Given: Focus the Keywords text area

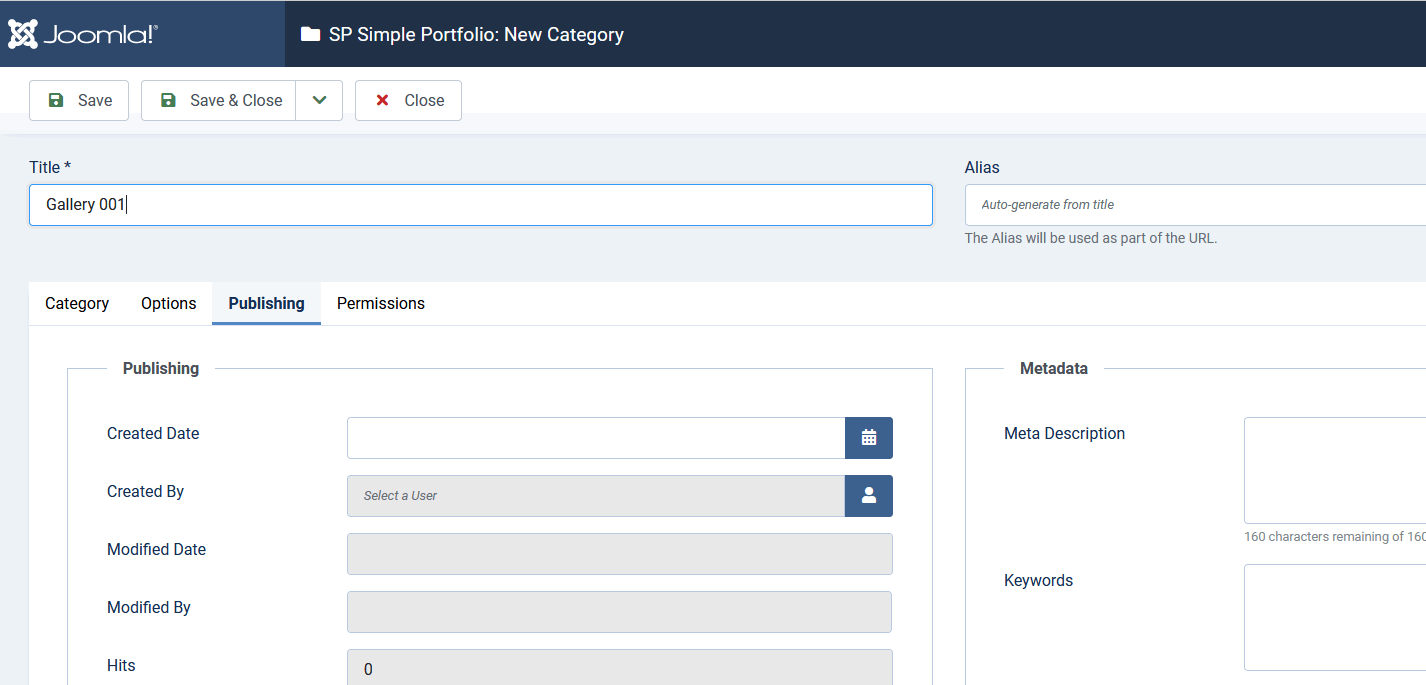Looking at the screenshot, I should coord(1334,617).
